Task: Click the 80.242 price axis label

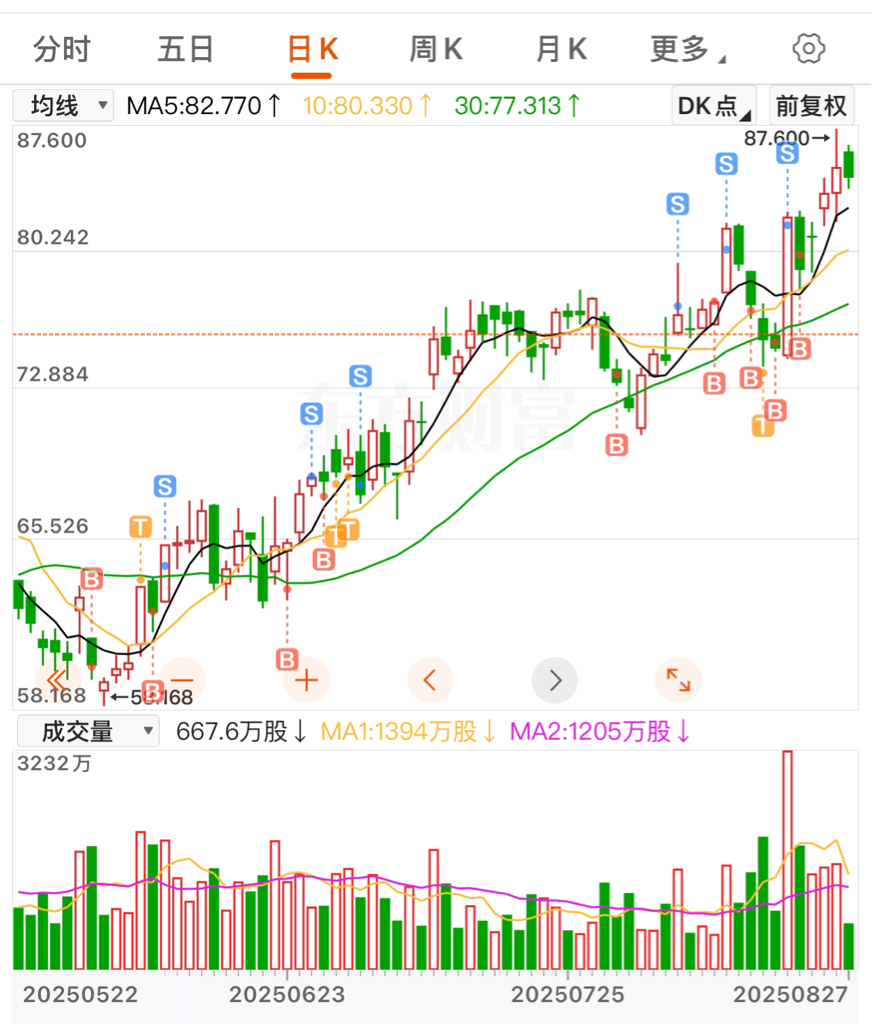Action: pyautogui.click(x=53, y=238)
